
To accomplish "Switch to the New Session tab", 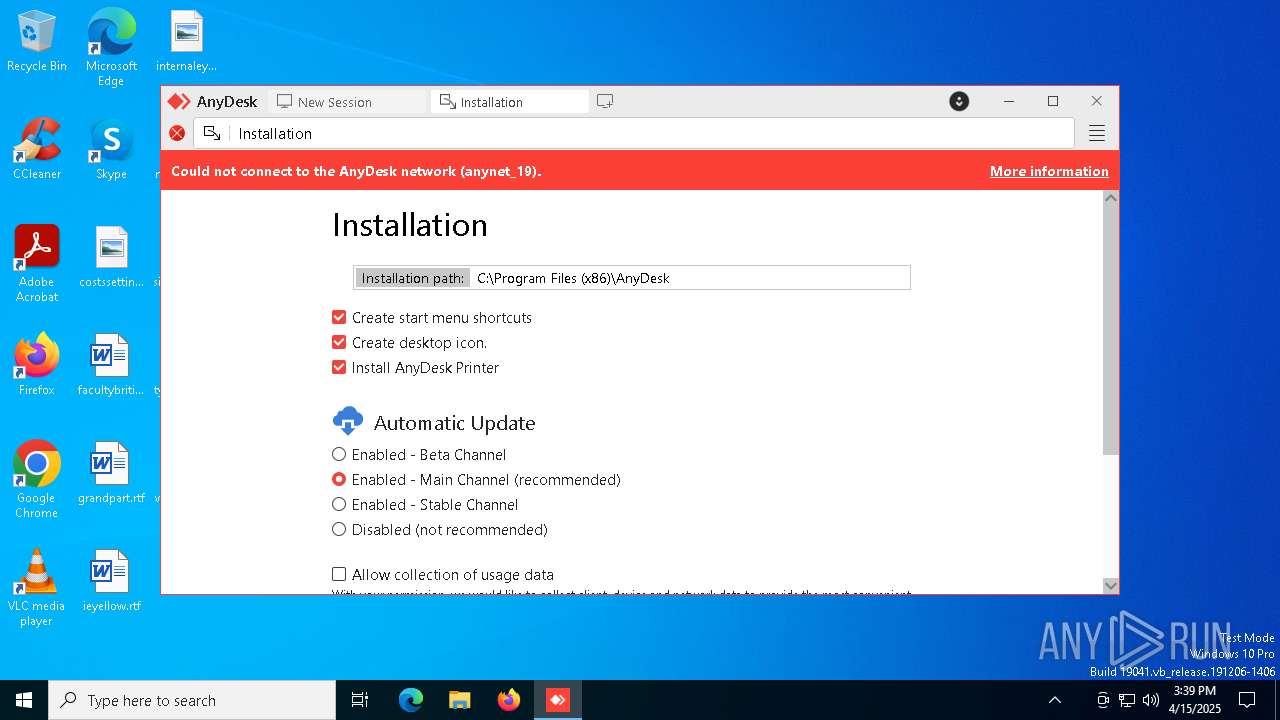I will pos(347,102).
